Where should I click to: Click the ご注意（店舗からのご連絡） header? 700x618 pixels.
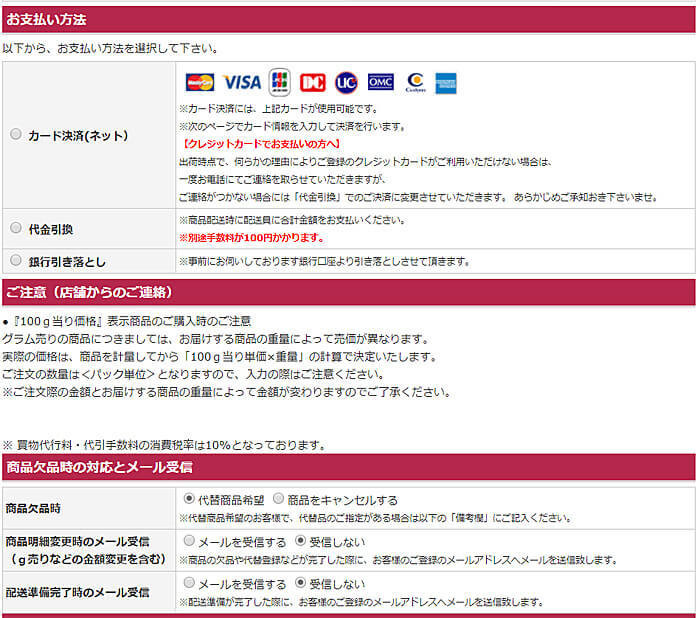[x=90, y=292]
